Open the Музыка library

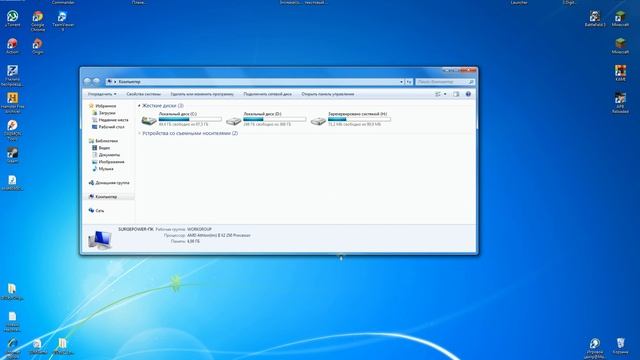[106, 169]
